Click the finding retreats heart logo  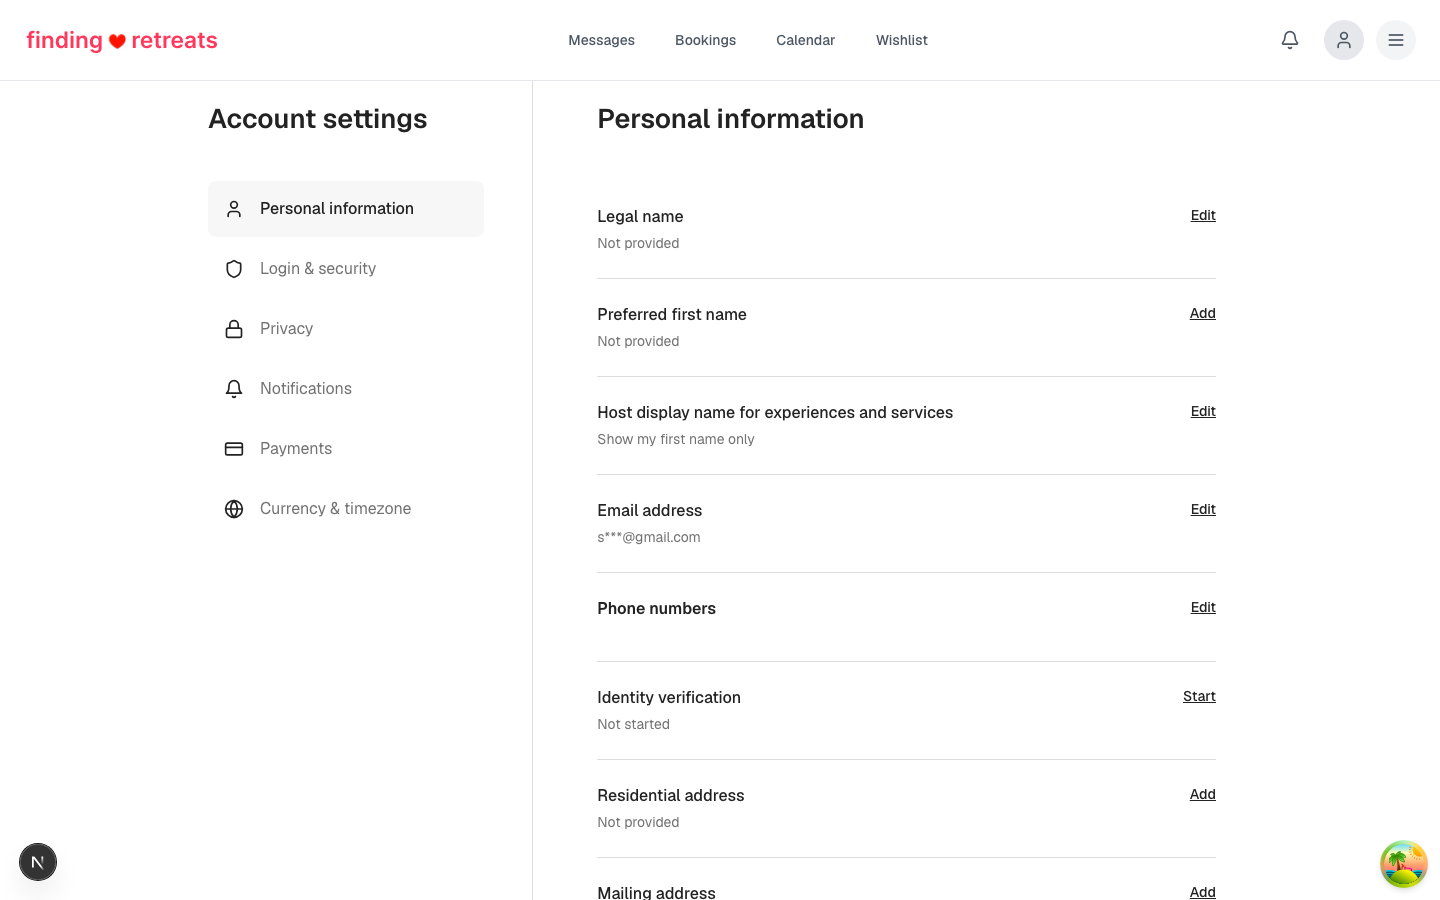(122, 40)
